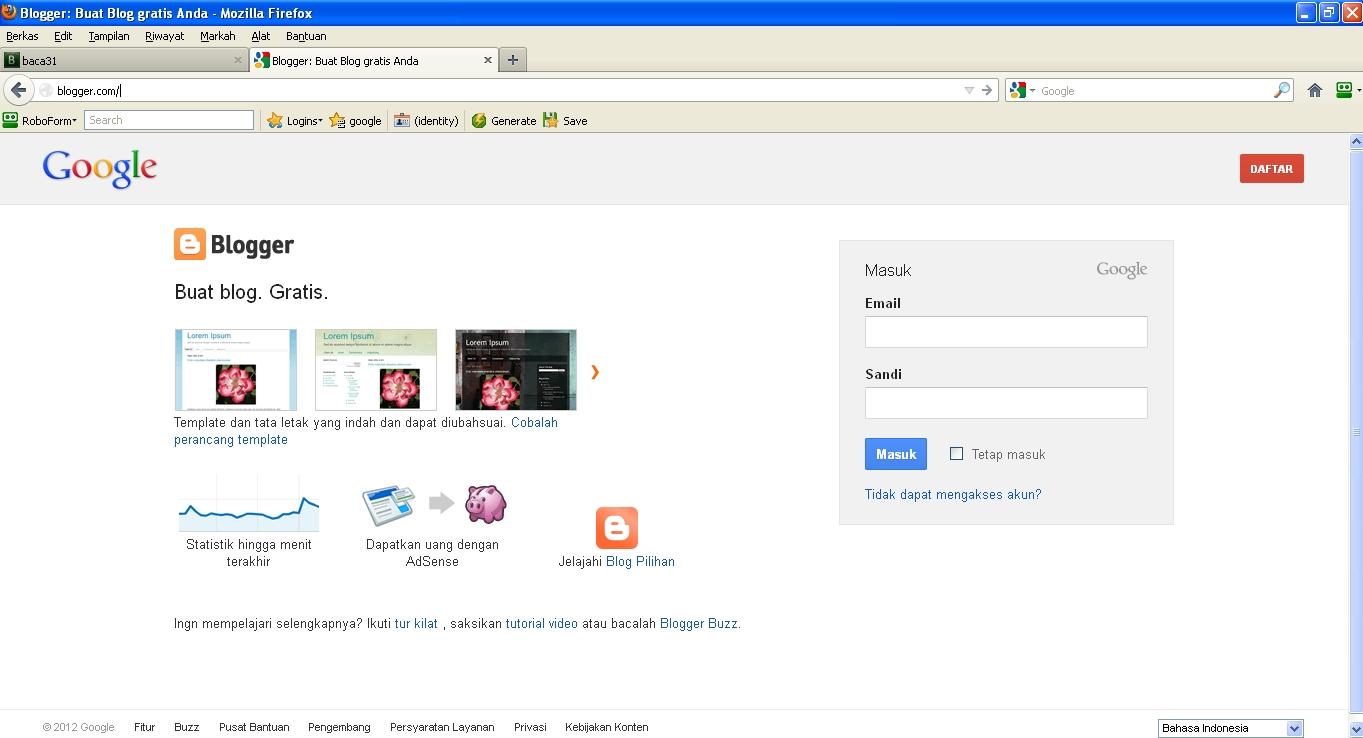Open the Bantuan menu
This screenshot has width=1363, height=738.
[x=306, y=36]
